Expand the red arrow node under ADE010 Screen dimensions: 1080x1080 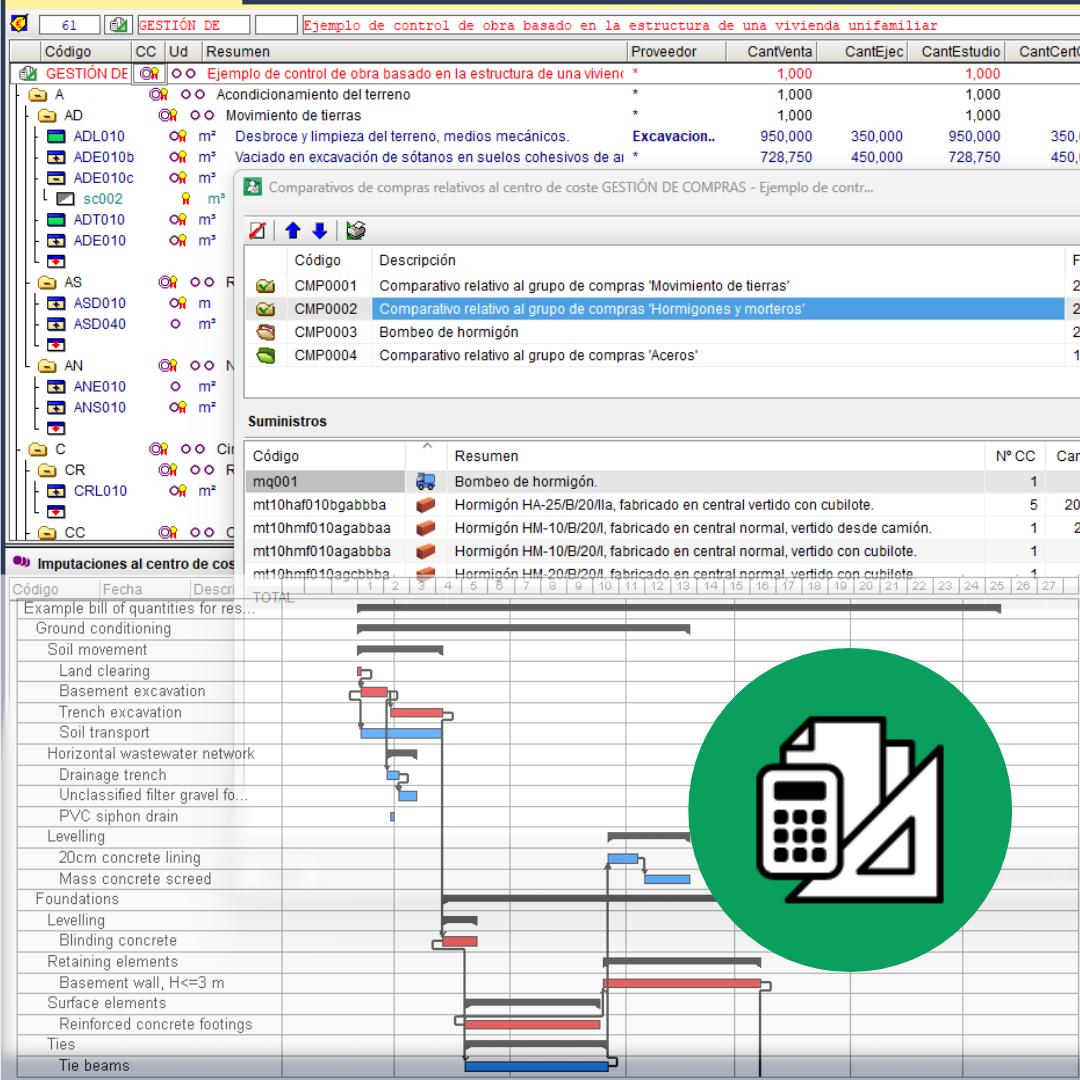point(56,262)
